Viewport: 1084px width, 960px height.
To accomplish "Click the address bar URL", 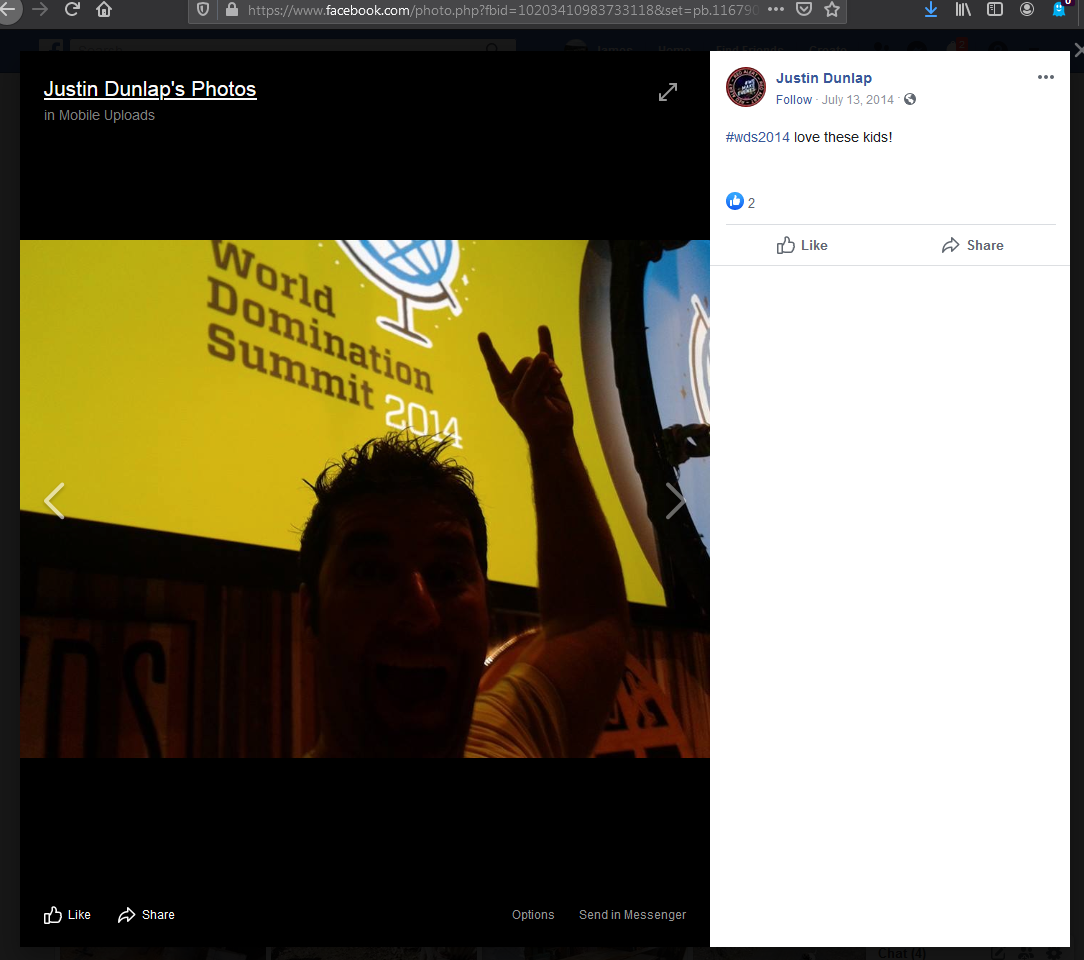I will coord(503,10).
